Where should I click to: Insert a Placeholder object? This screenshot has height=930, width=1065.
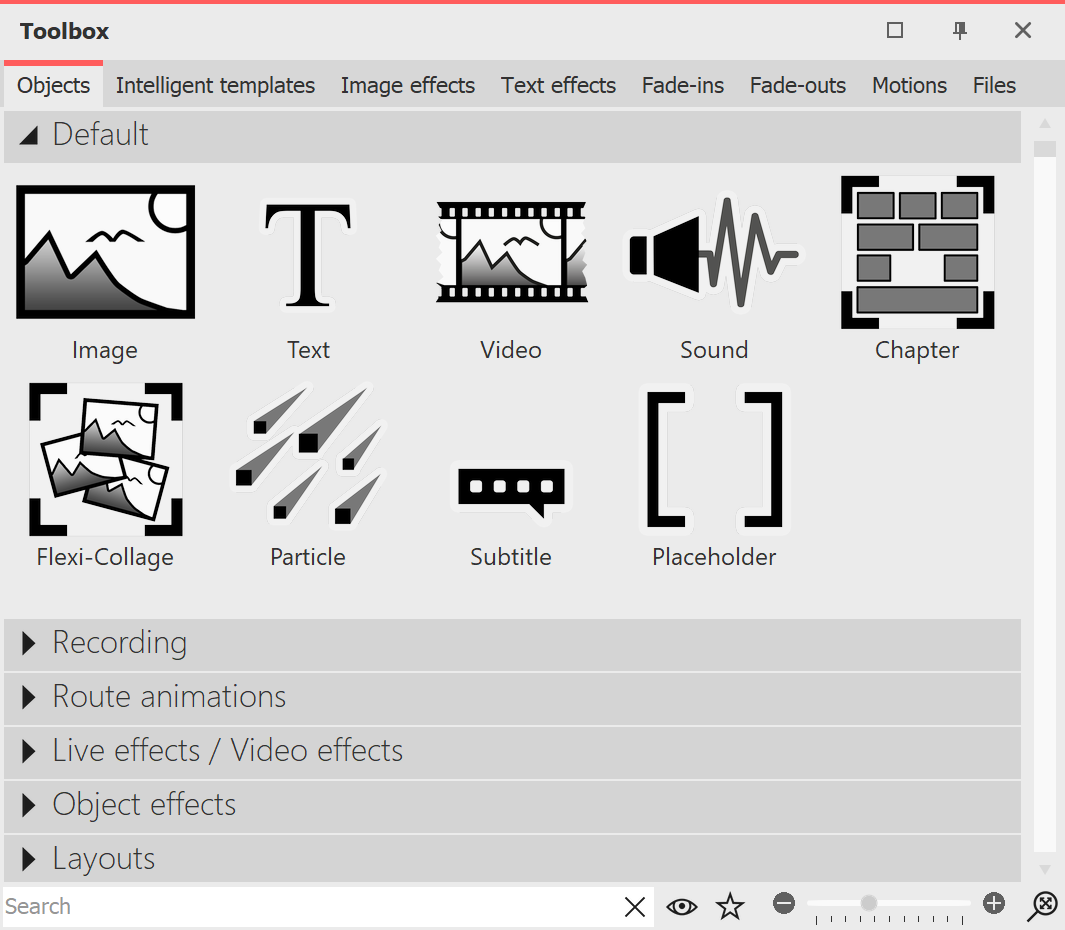click(714, 459)
